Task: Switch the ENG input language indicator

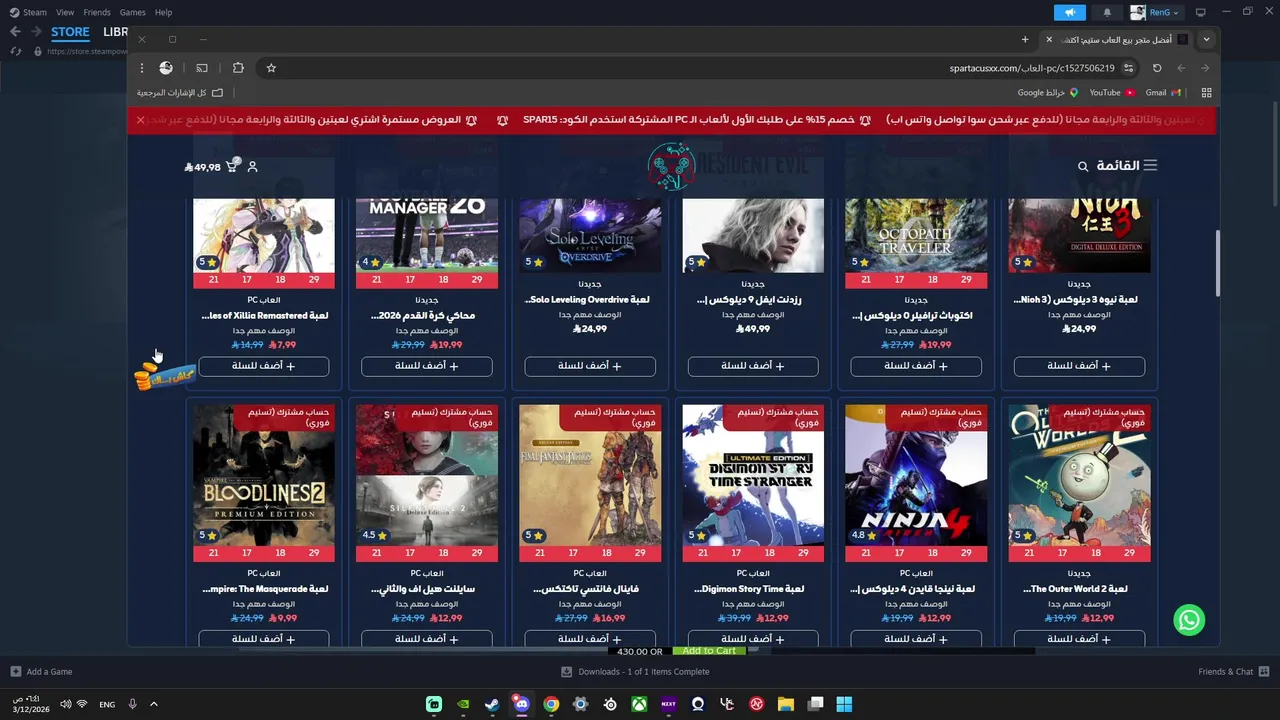Action: pyautogui.click(x=107, y=704)
